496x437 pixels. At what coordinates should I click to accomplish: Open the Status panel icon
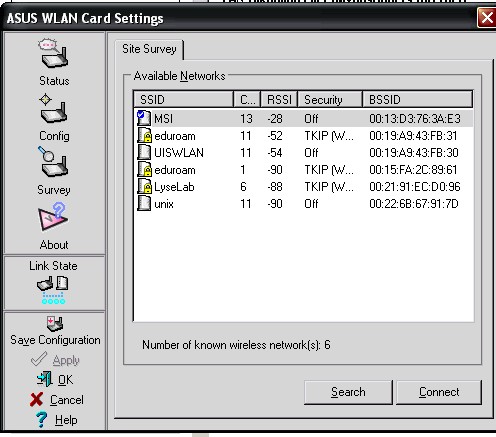tap(54, 54)
